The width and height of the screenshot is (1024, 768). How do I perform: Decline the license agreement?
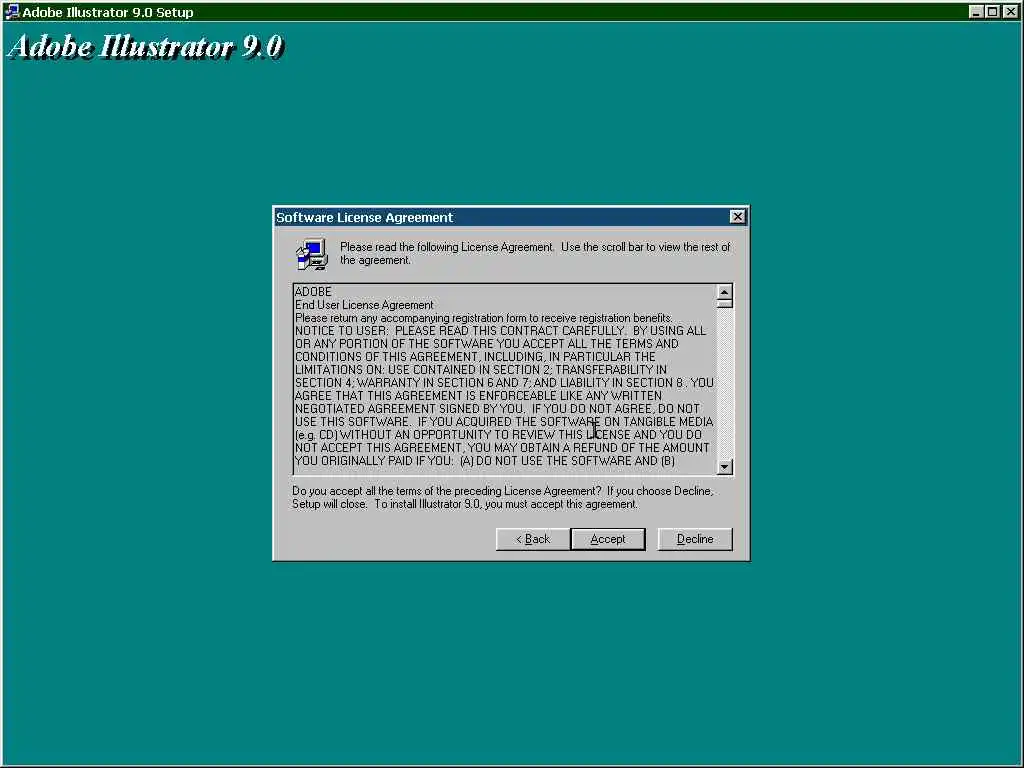(695, 539)
